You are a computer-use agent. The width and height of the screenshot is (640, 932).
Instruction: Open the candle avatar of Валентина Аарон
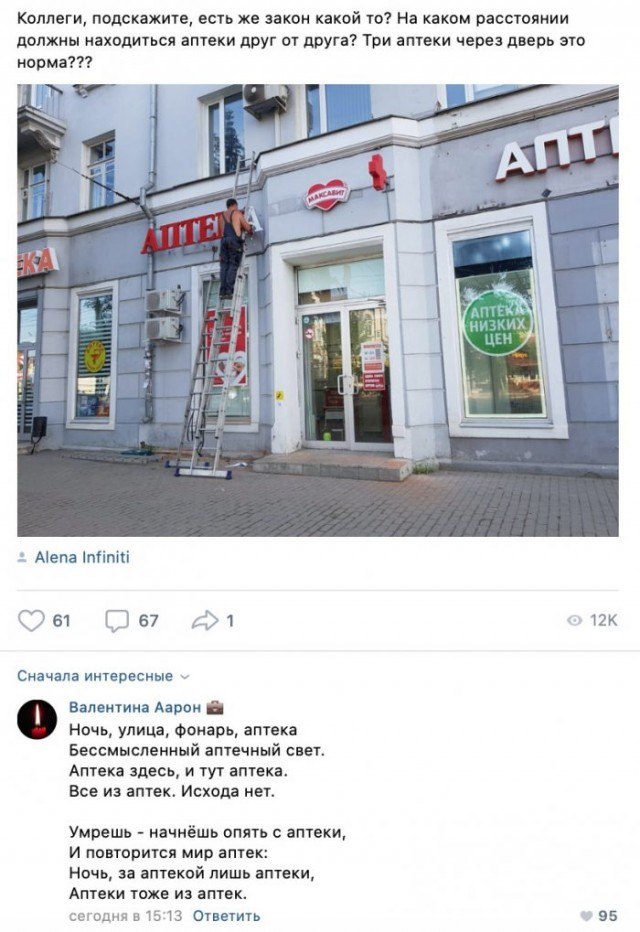point(37,719)
